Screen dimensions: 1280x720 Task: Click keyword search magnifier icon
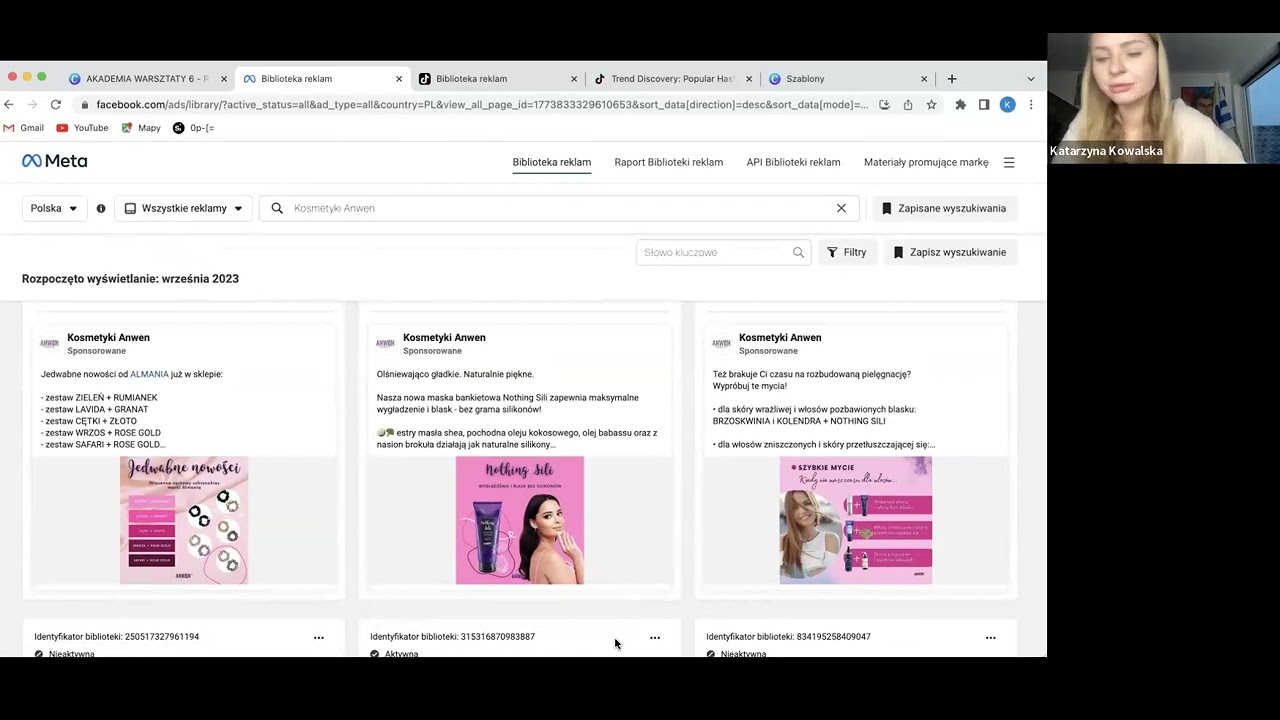point(798,252)
